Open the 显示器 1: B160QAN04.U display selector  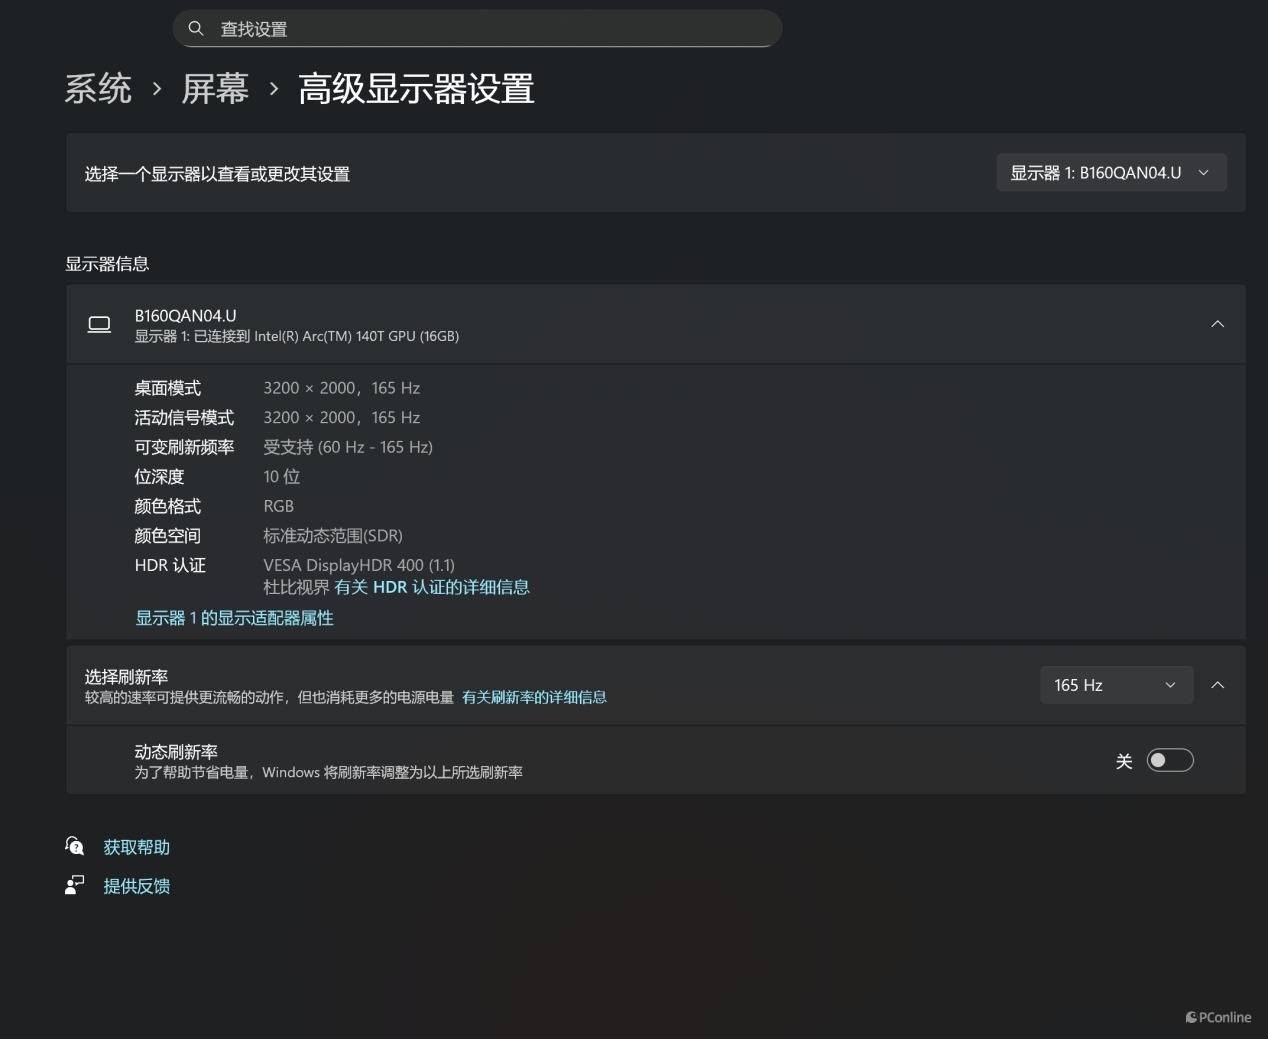(1110, 173)
